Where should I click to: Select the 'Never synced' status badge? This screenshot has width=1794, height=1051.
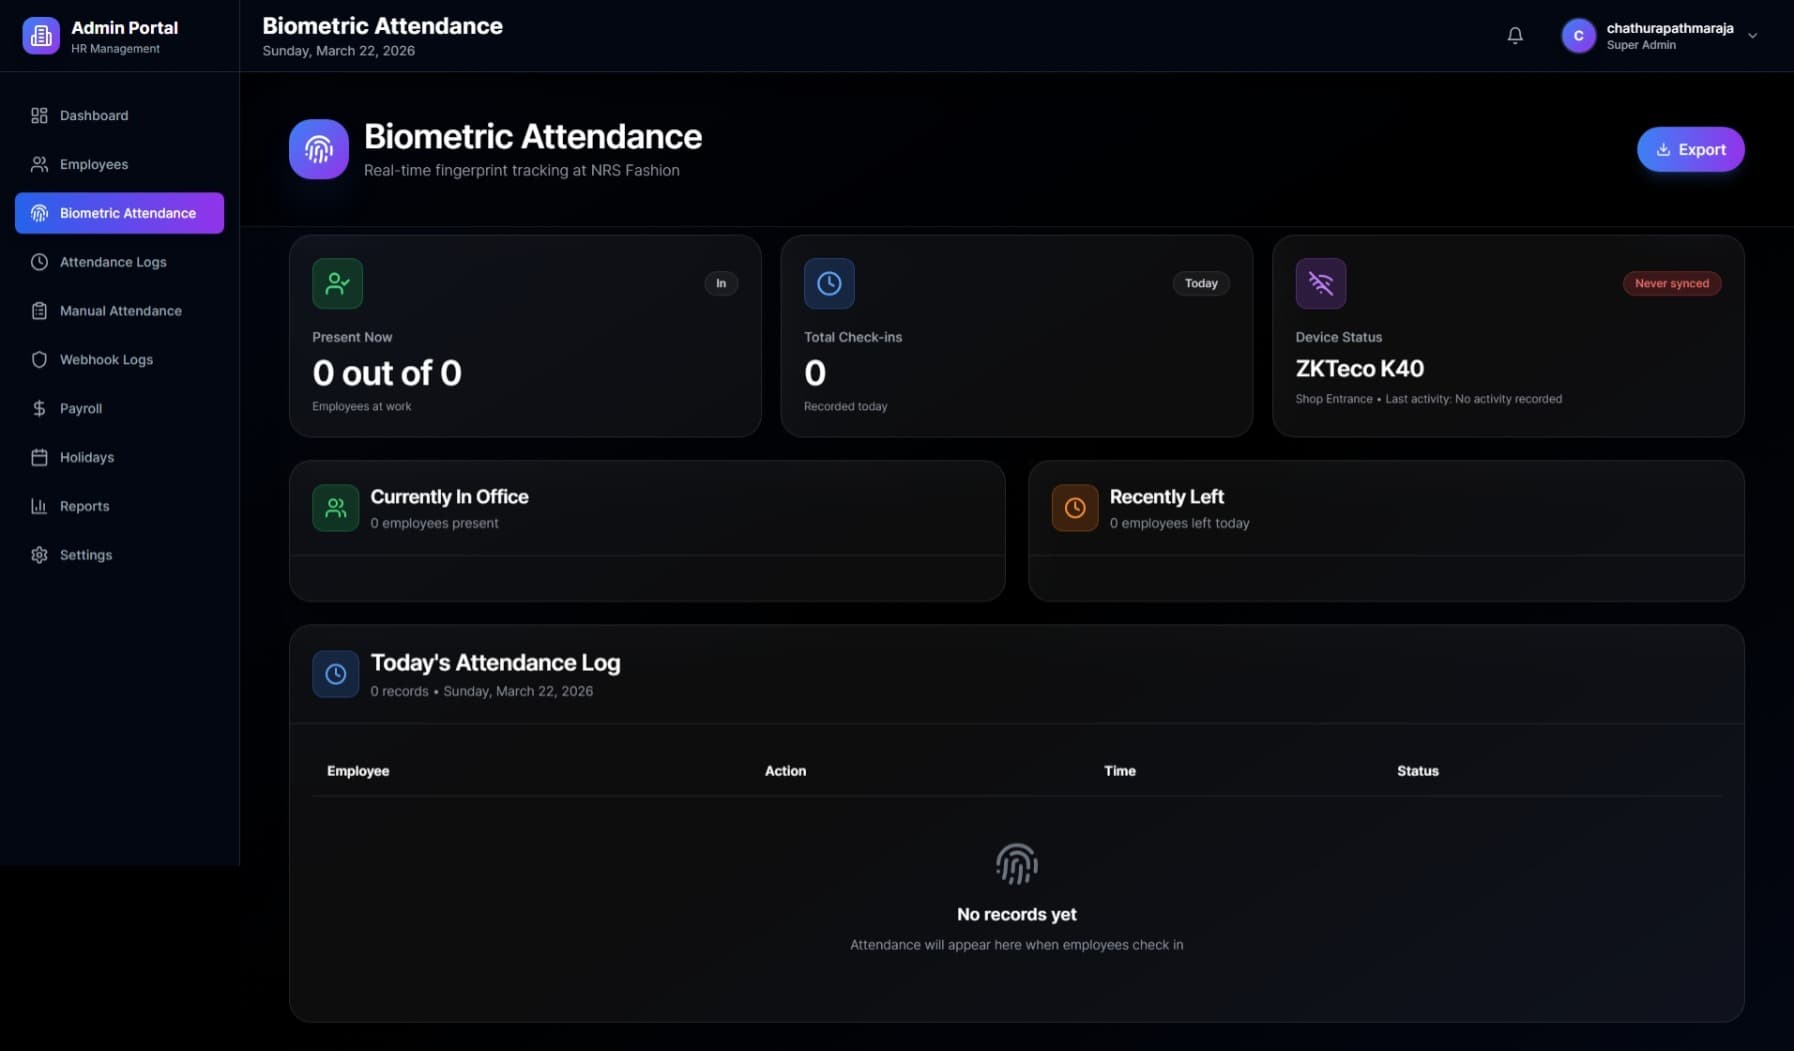(x=1671, y=283)
